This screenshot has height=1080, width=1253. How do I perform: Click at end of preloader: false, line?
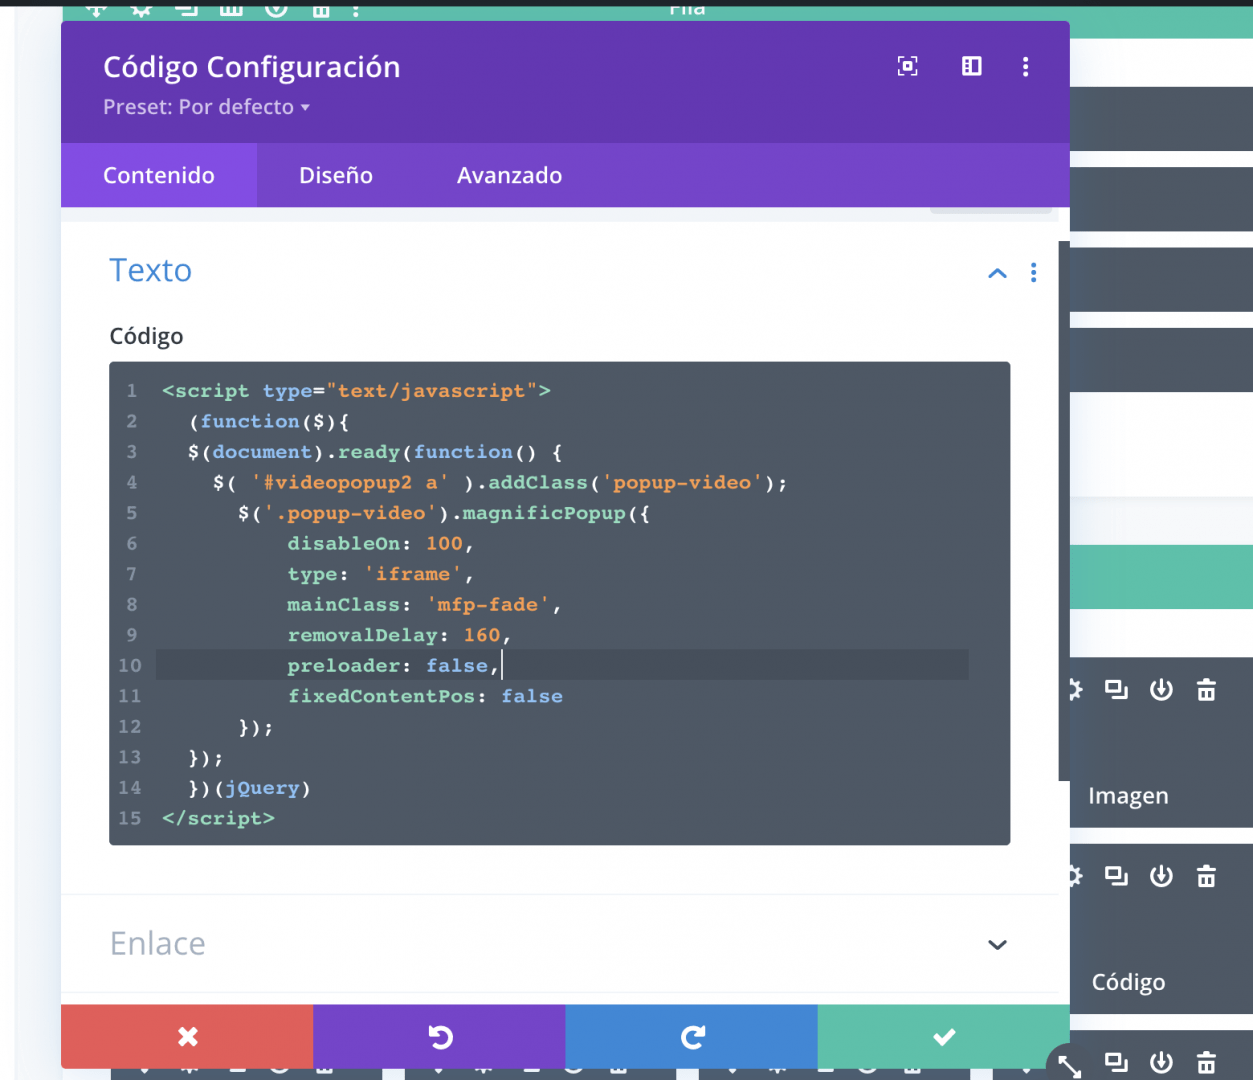(502, 665)
